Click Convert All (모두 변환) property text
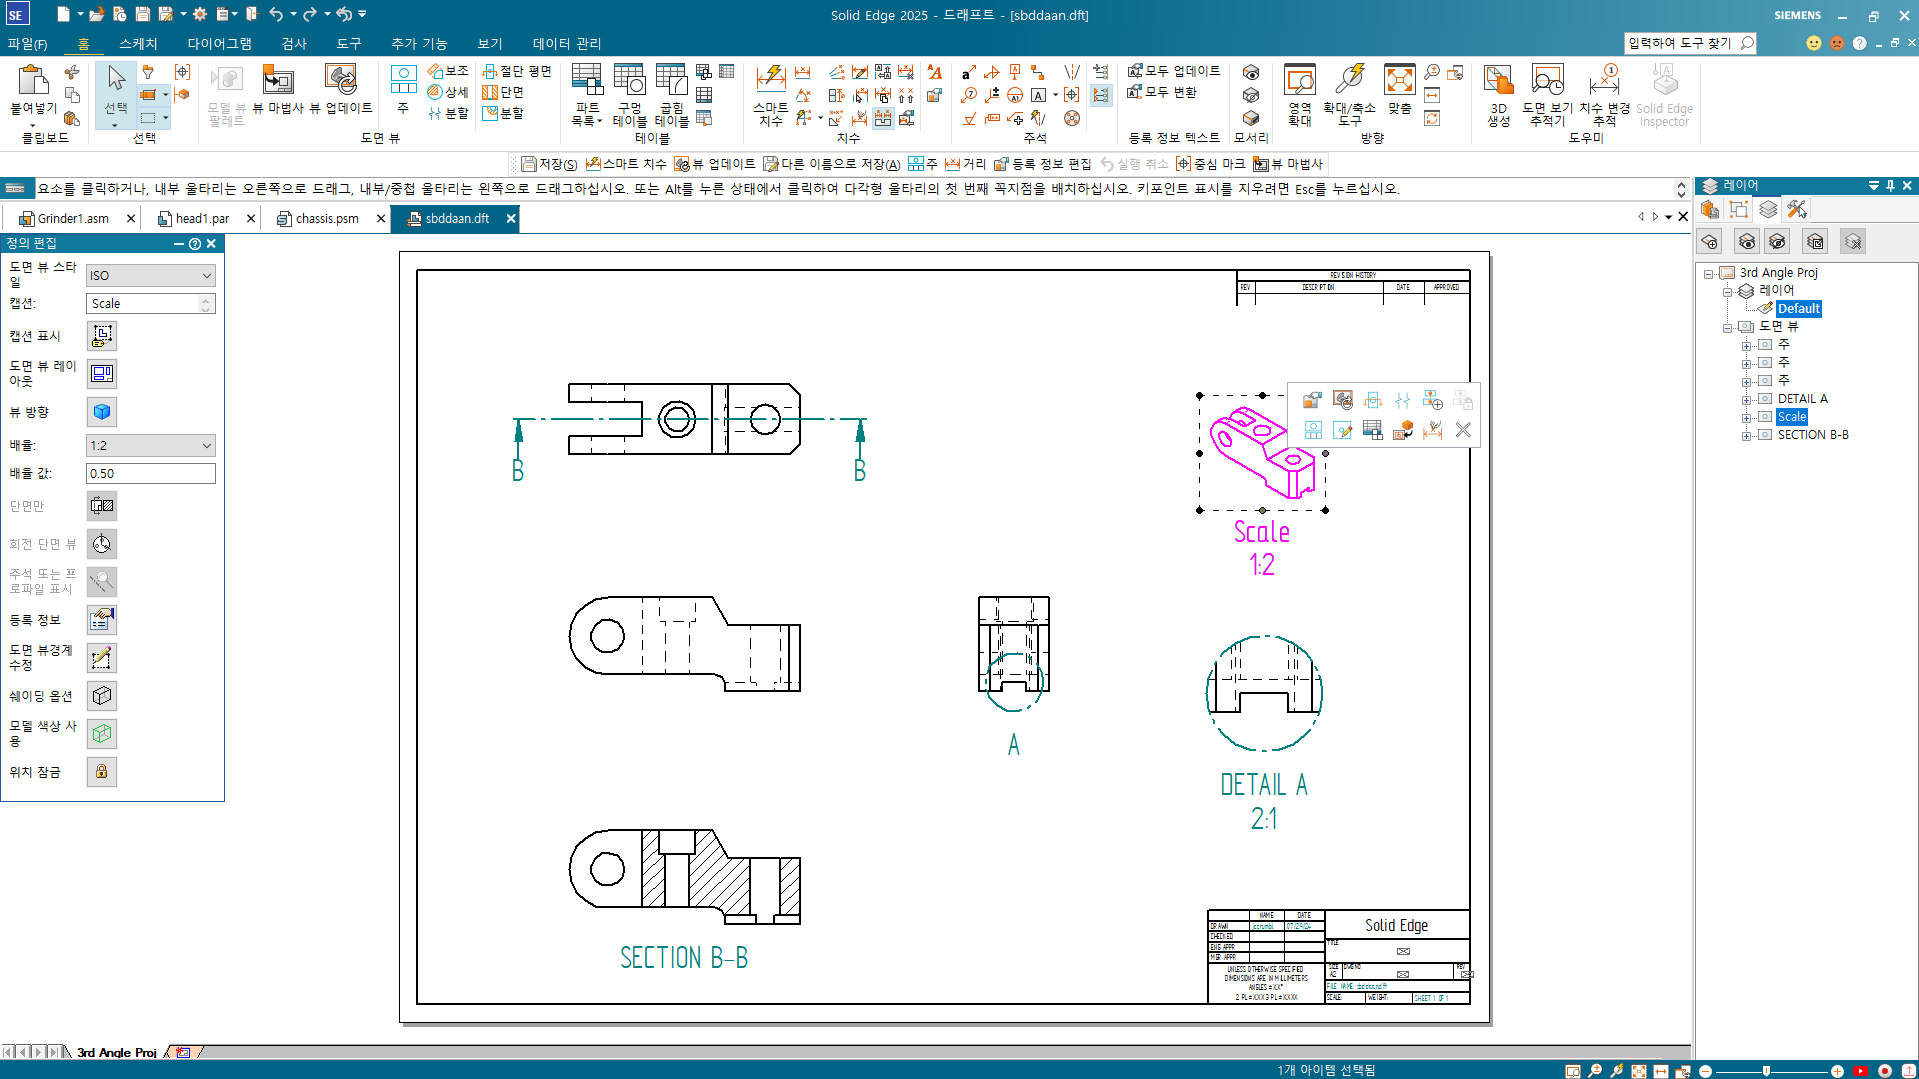 [x=1162, y=92]
